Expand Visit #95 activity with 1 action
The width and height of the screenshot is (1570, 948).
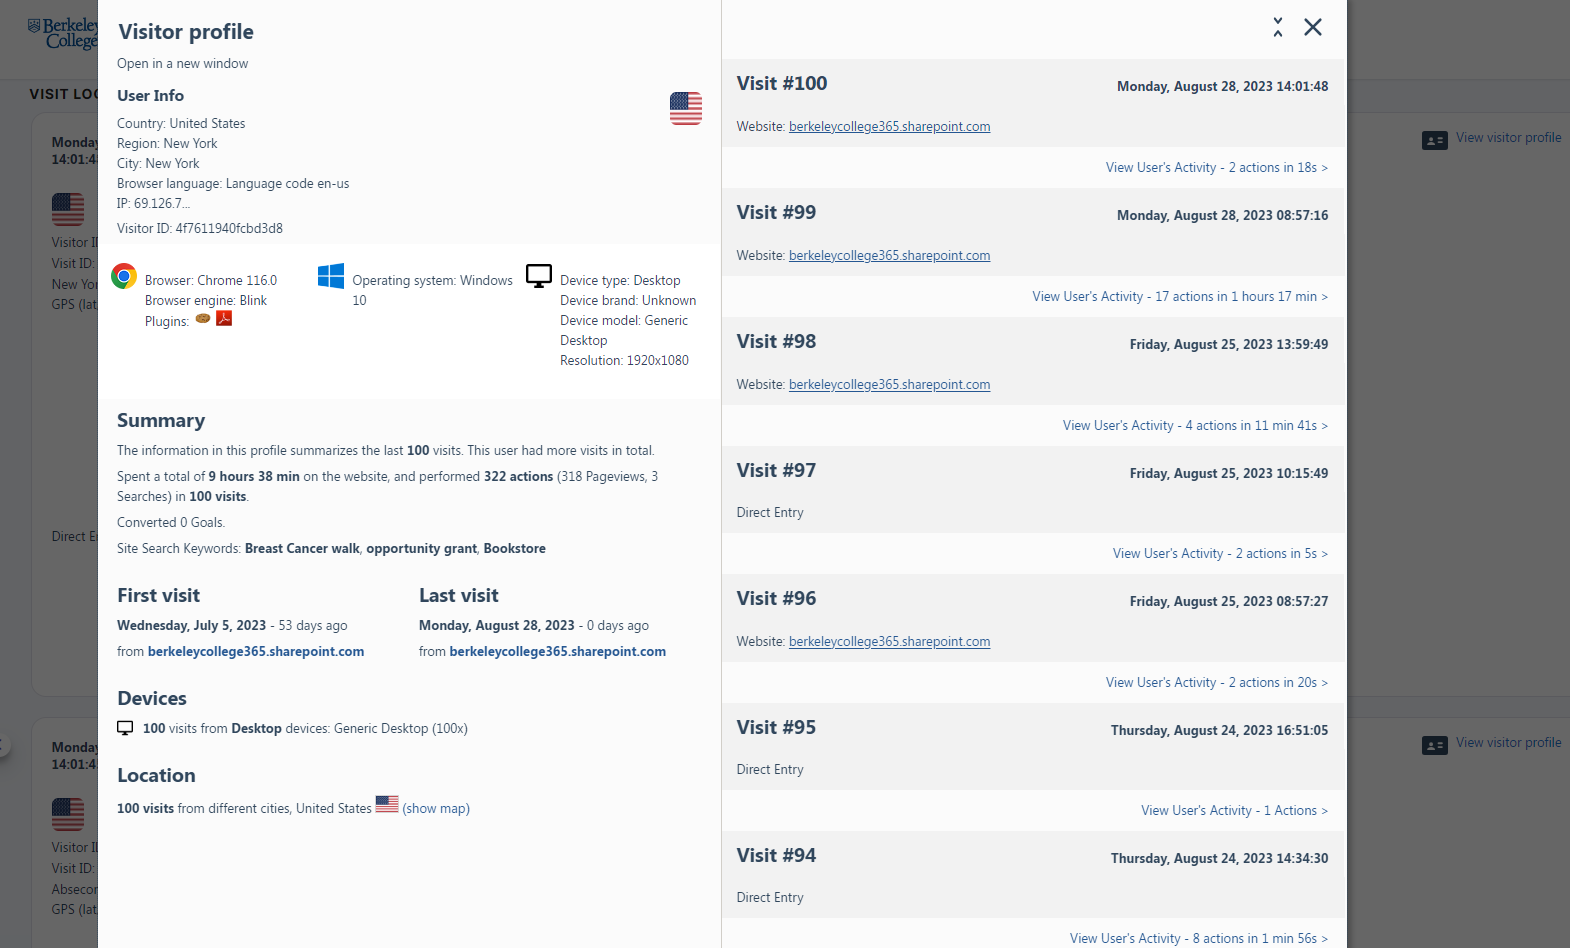(x=1234, y=811)
